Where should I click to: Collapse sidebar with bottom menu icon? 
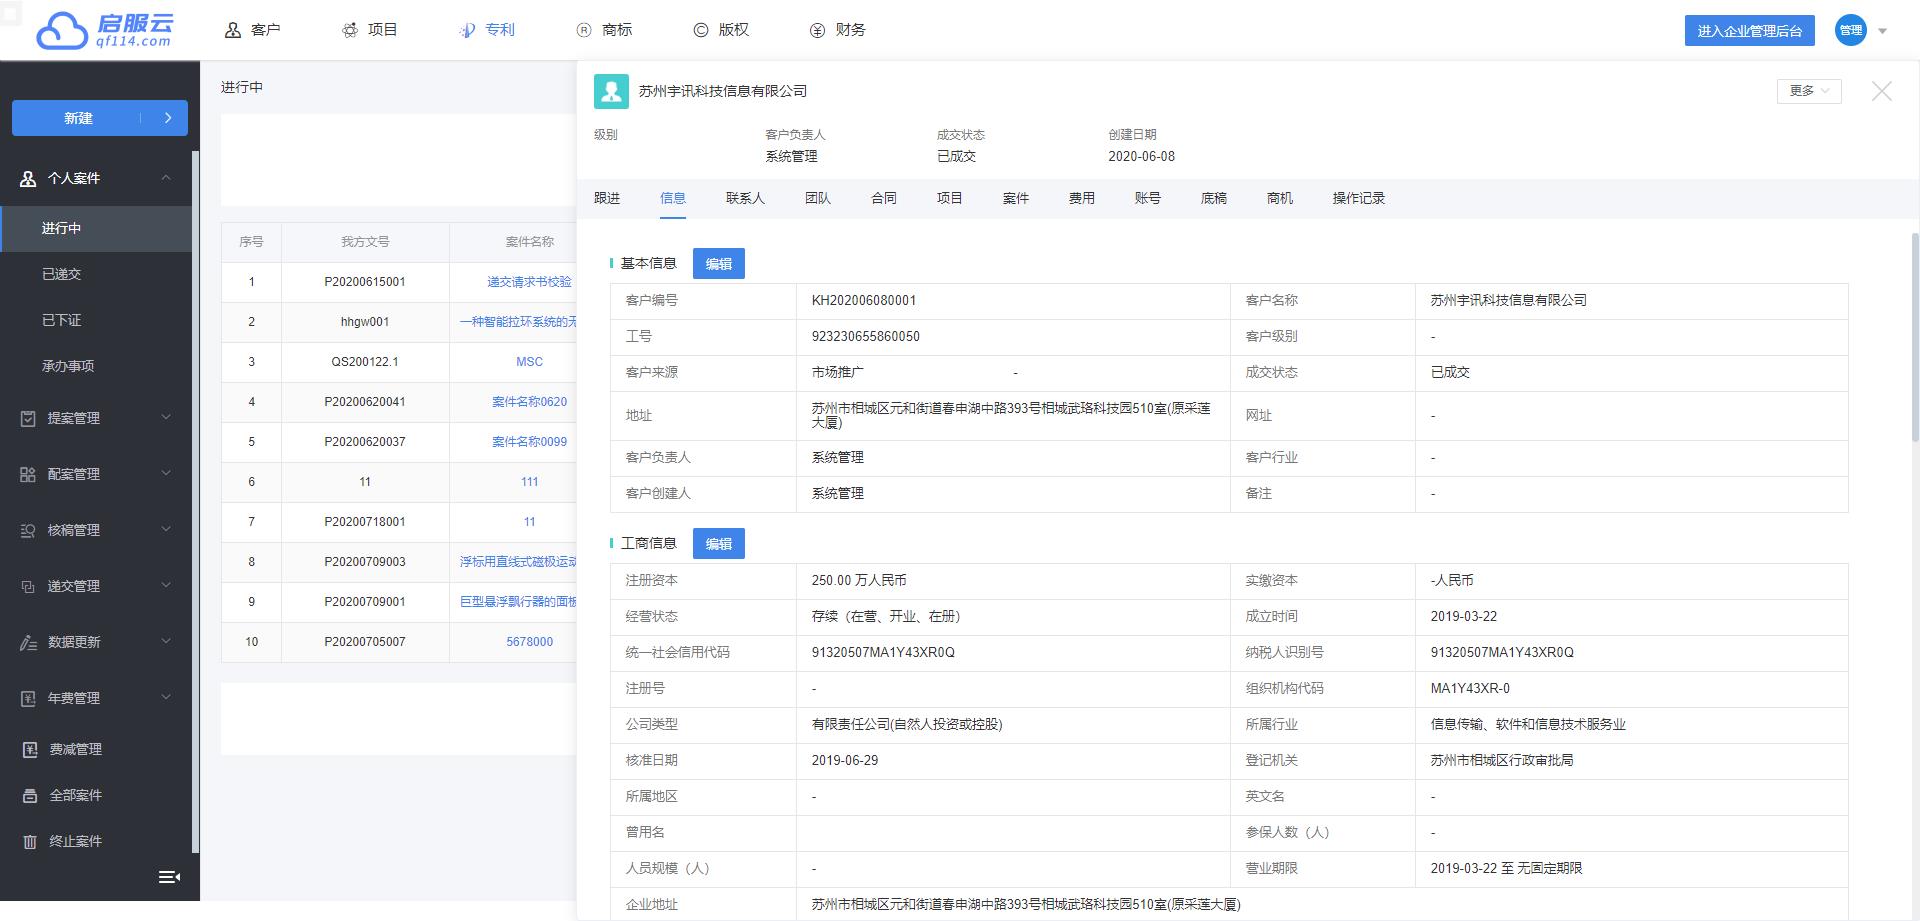coord(169,877)
